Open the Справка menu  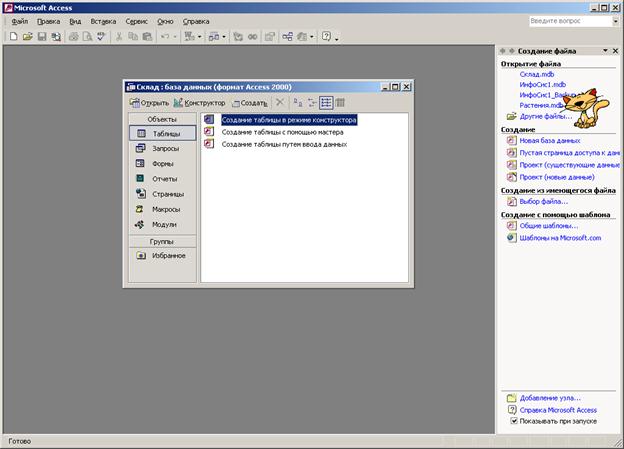[x=196, y=21]
